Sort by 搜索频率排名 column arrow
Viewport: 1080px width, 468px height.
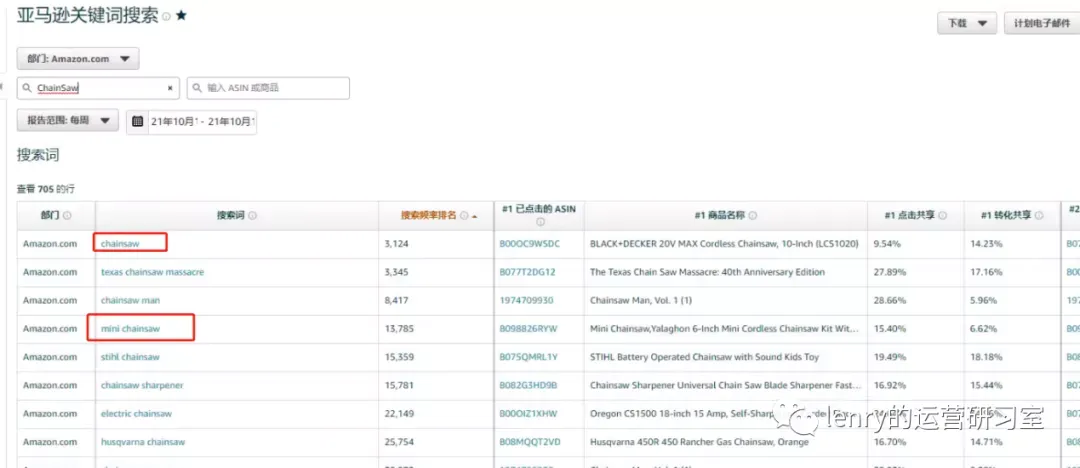pyautogui.click(x=475, y=216)
